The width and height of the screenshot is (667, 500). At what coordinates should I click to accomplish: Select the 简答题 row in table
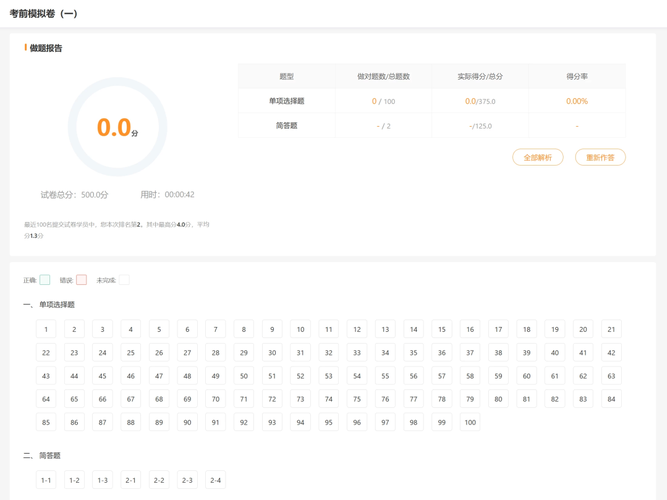coord(287,126)
